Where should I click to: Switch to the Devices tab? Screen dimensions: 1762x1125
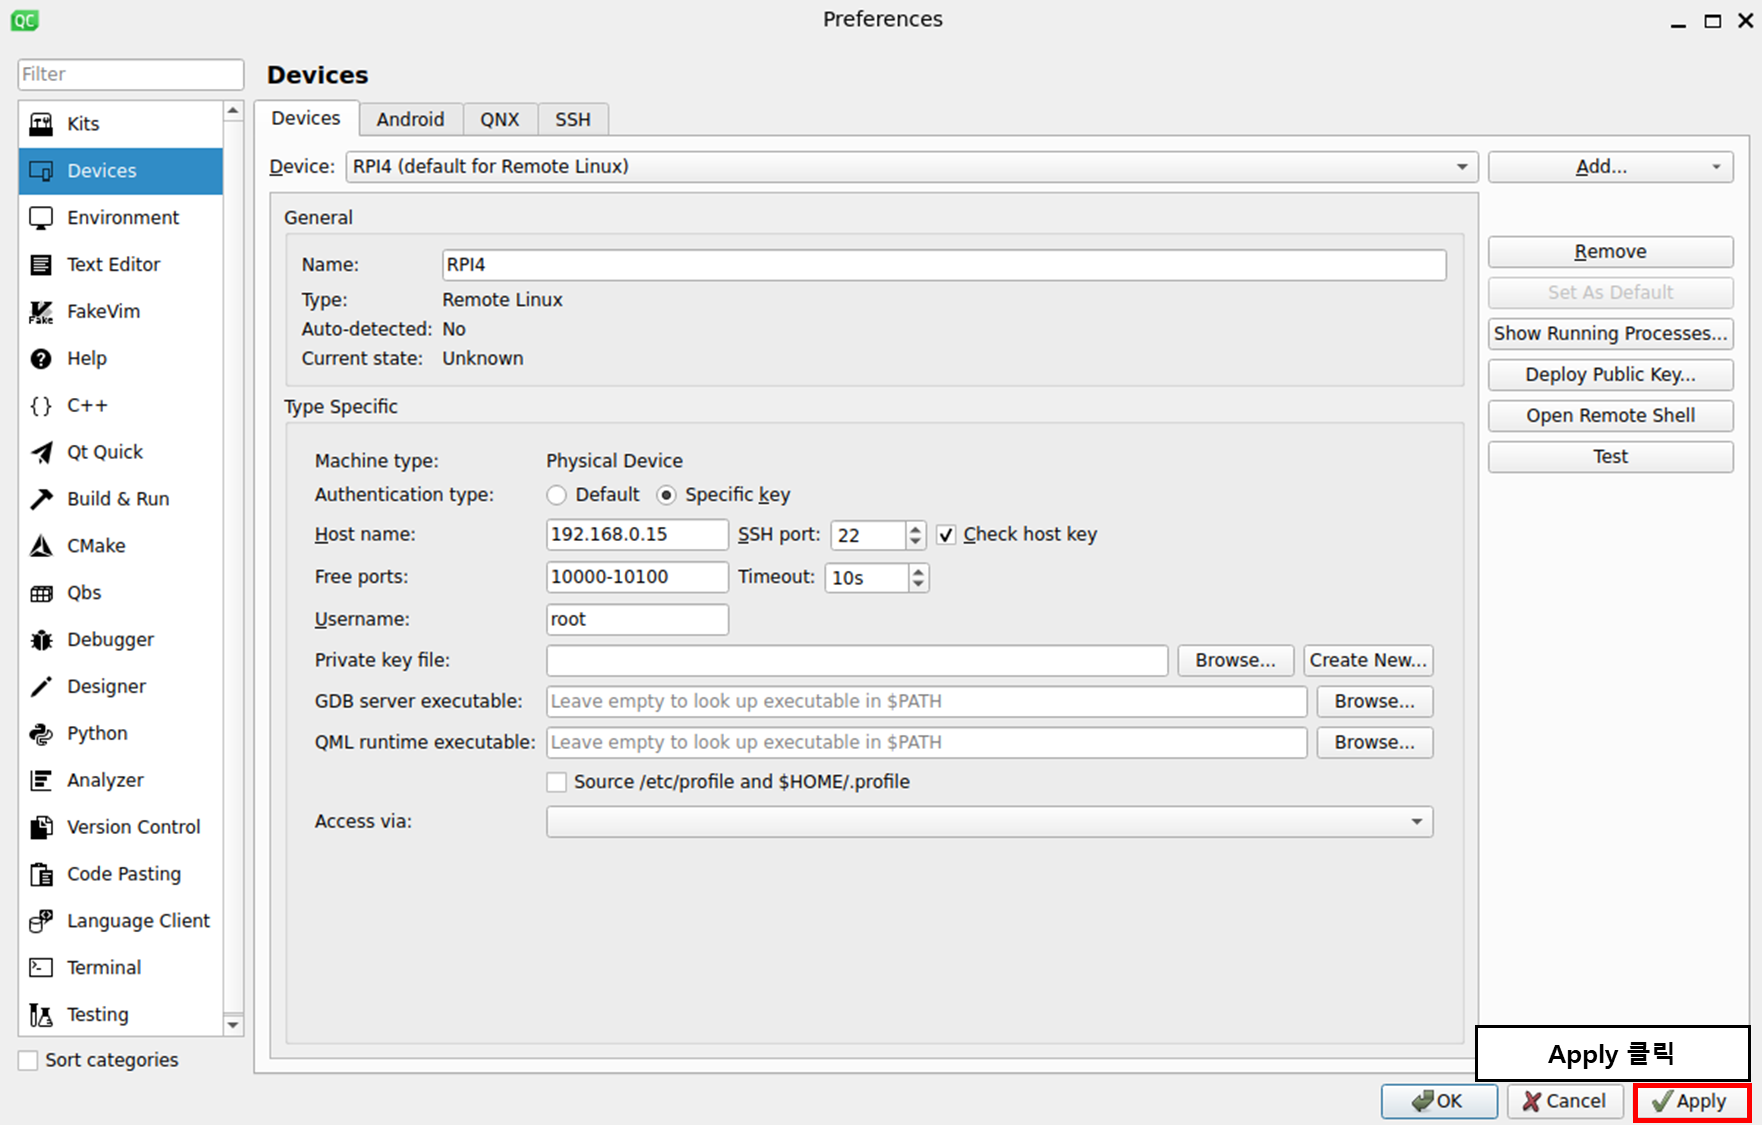pyautogui.click(x=306, y=118)
